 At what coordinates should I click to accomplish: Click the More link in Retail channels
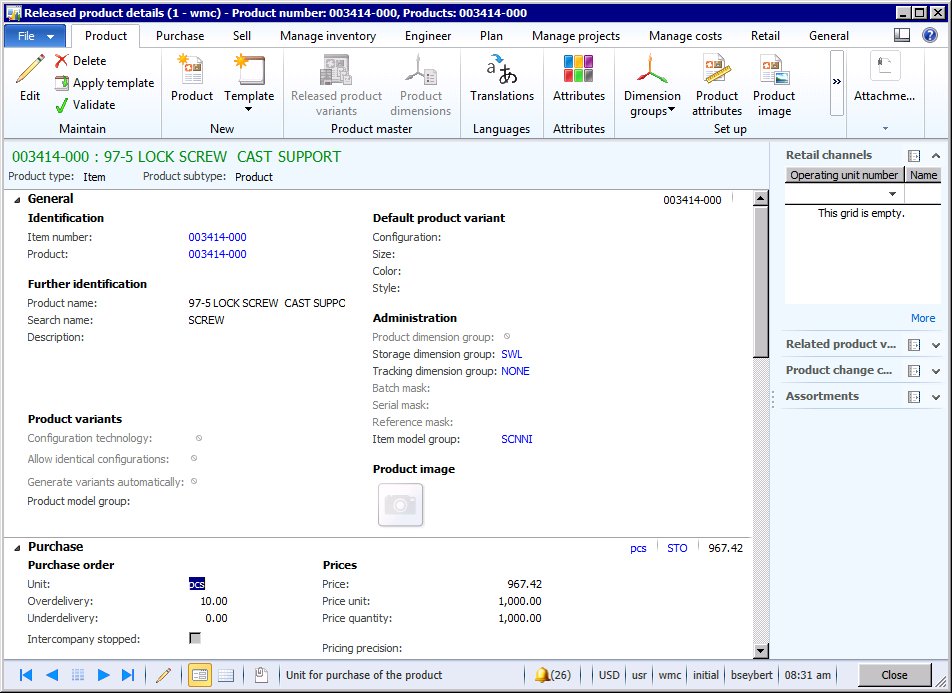coord(922,318)
